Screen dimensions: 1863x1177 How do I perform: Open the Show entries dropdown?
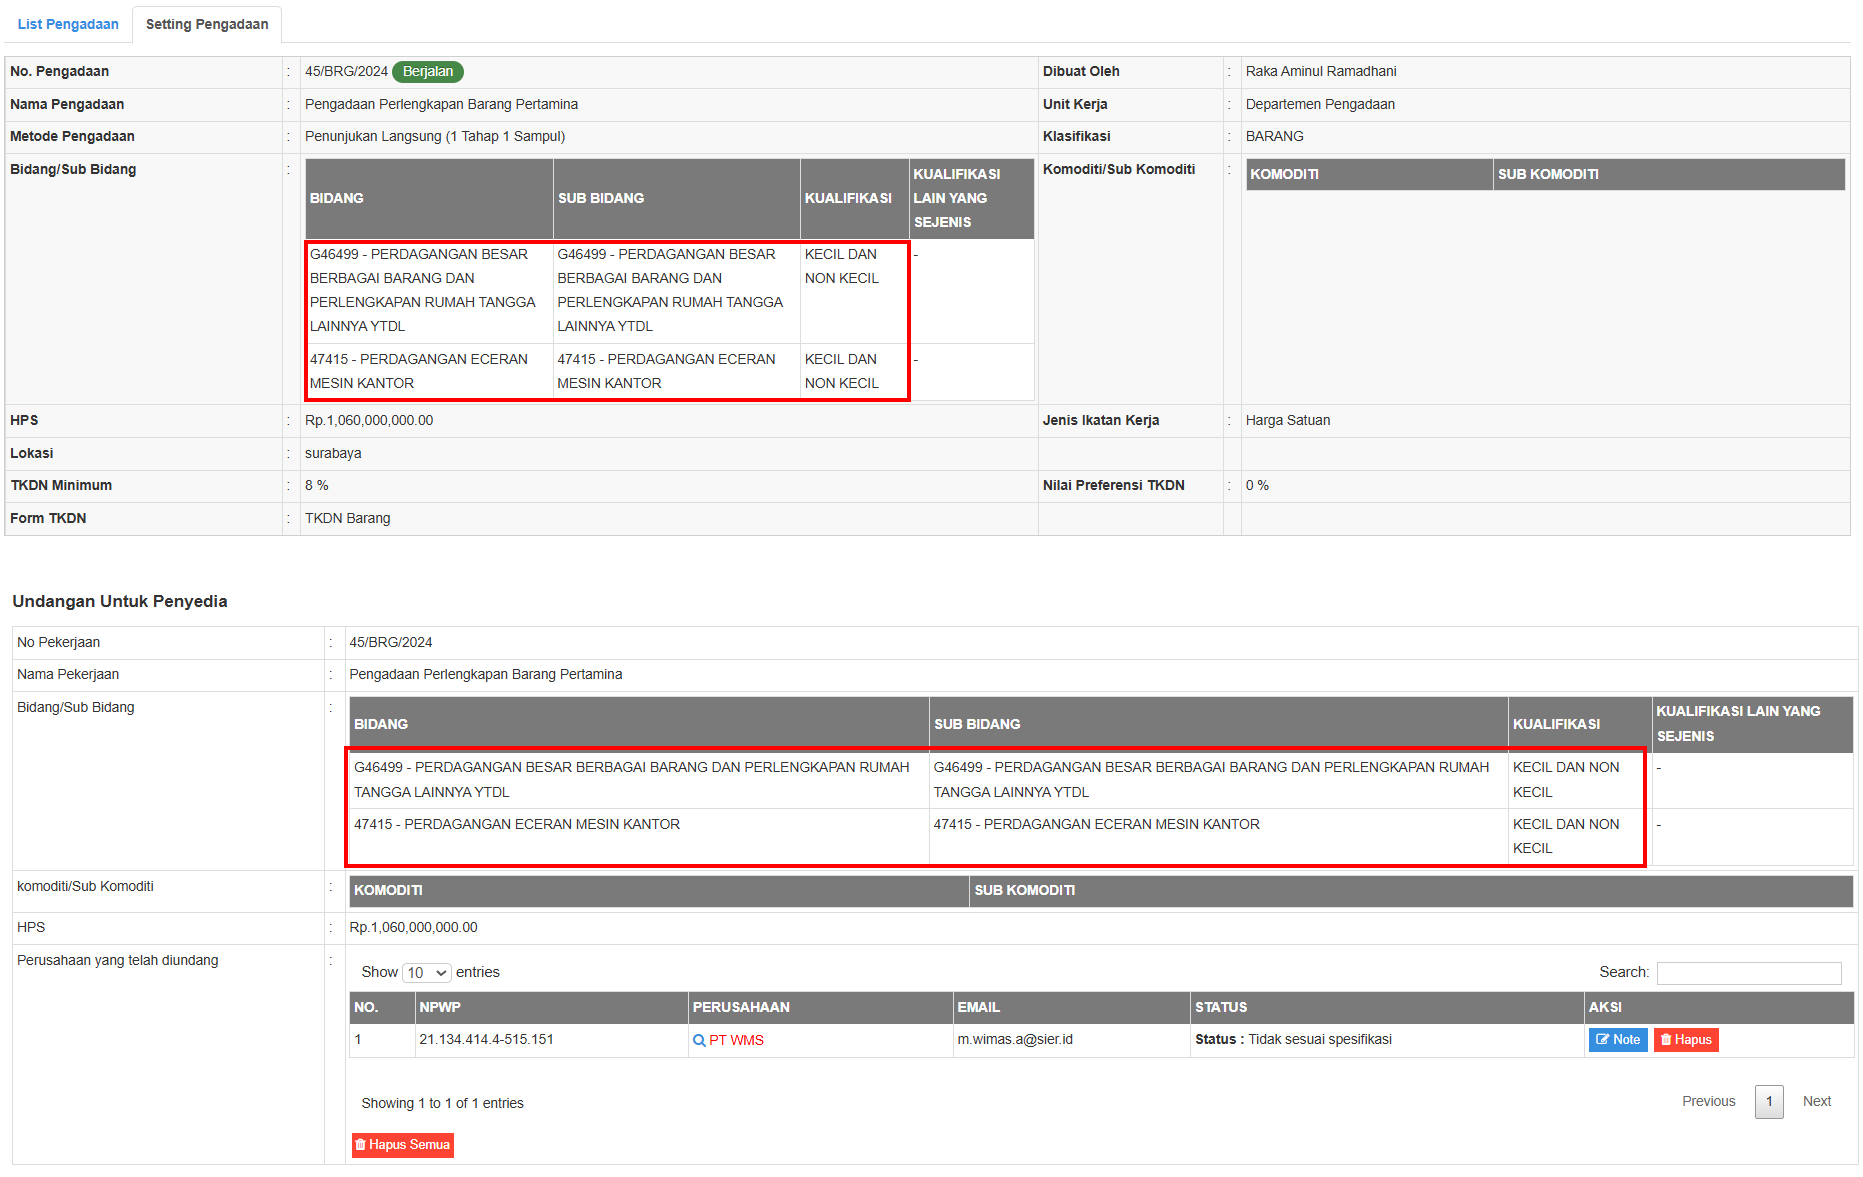(427, 973)
